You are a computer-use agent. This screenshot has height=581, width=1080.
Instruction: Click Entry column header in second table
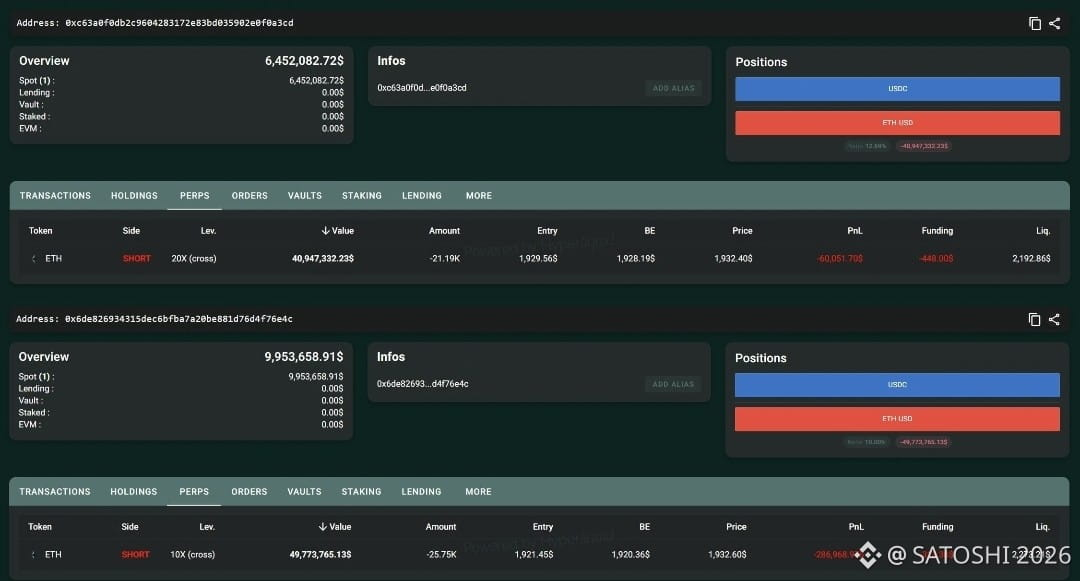point(543,527)
